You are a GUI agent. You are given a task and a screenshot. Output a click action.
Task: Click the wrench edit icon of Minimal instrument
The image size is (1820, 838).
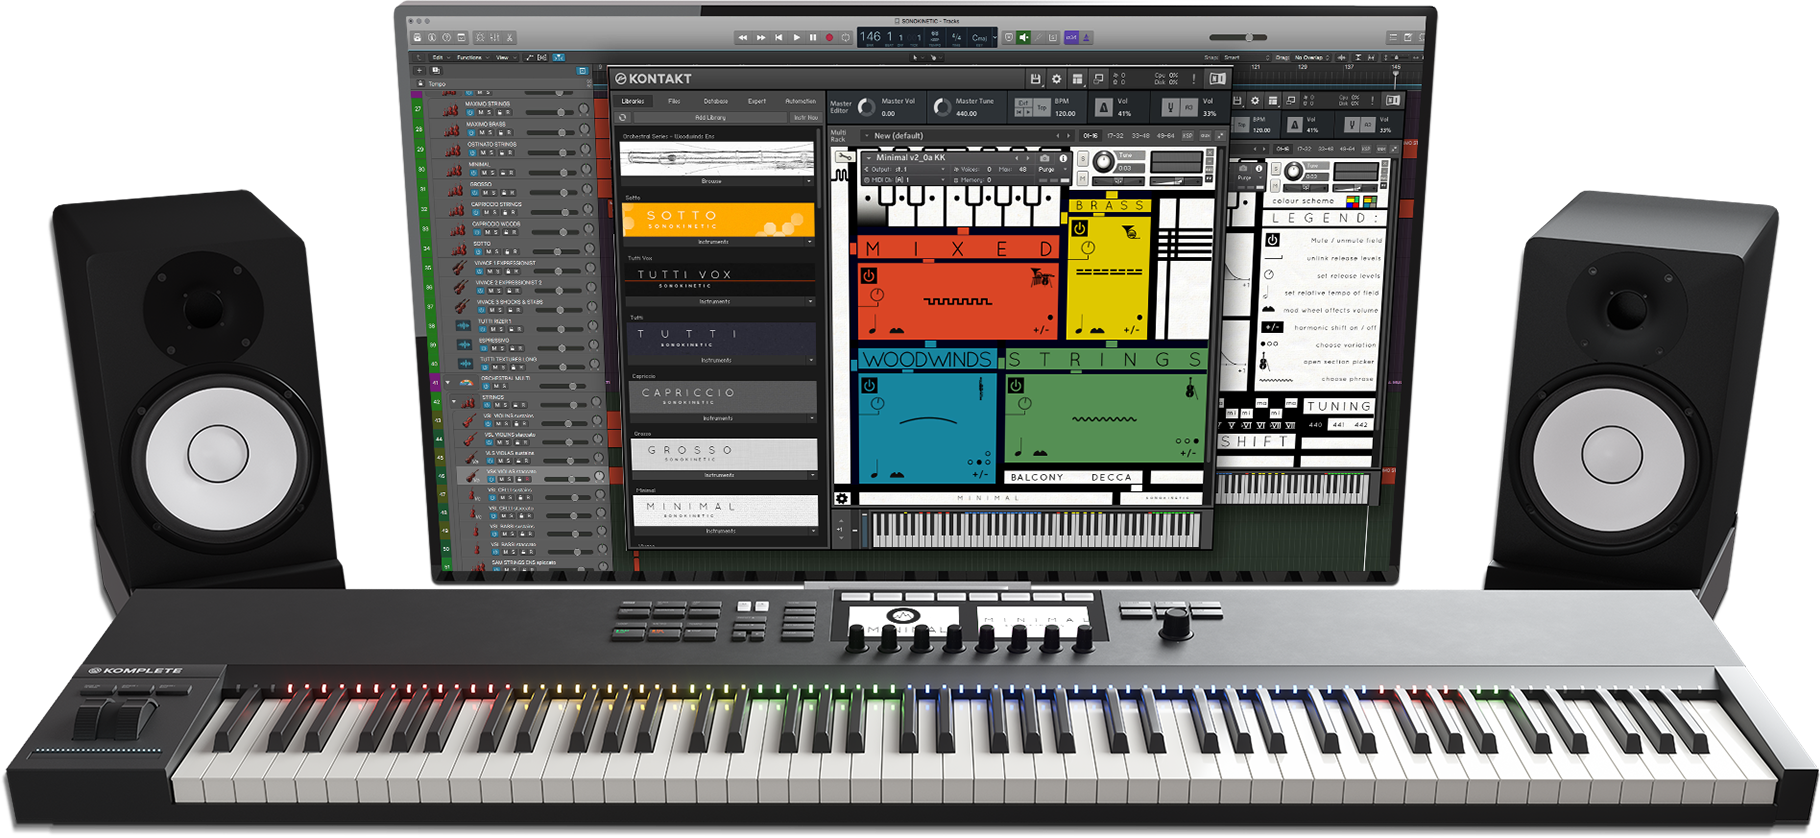[x=844, y=157]
